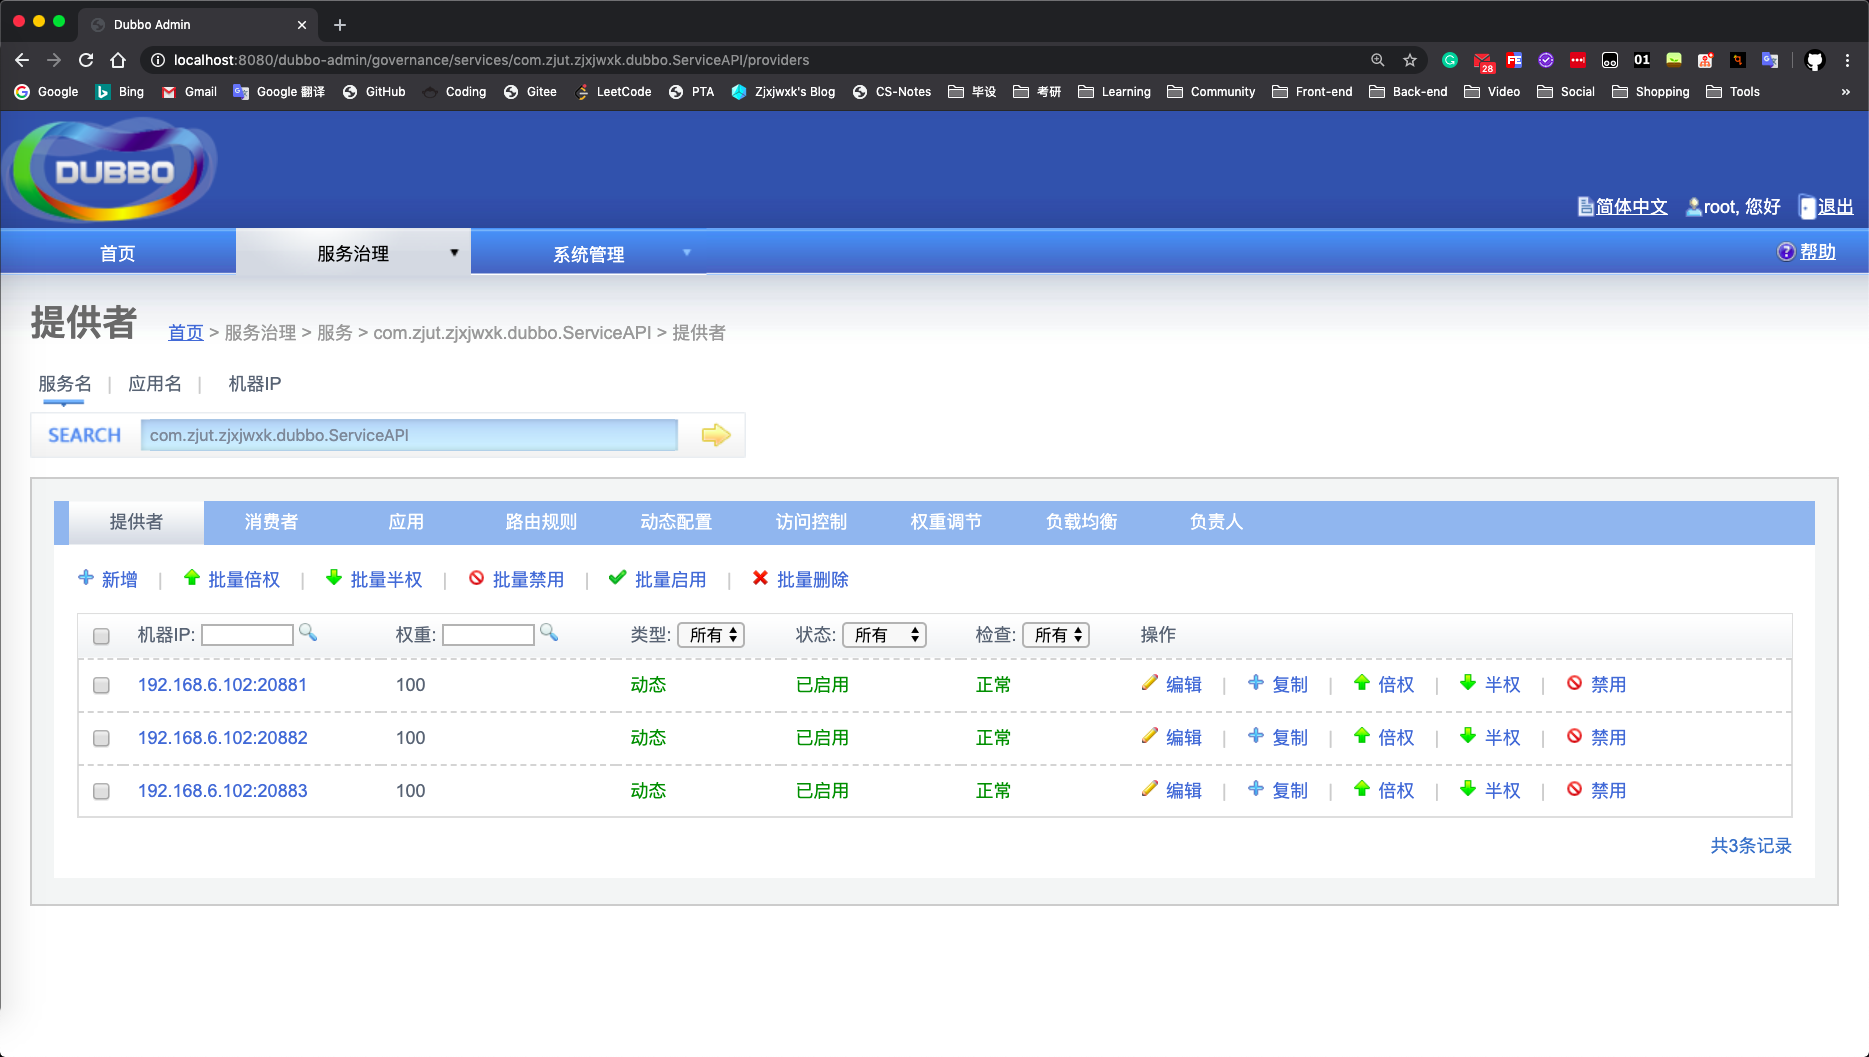Viewport: 1869px width, 1057px height.
Task: Click the pencil edit icon for 192.168.6.102:20882
Action: [1149, 736]
